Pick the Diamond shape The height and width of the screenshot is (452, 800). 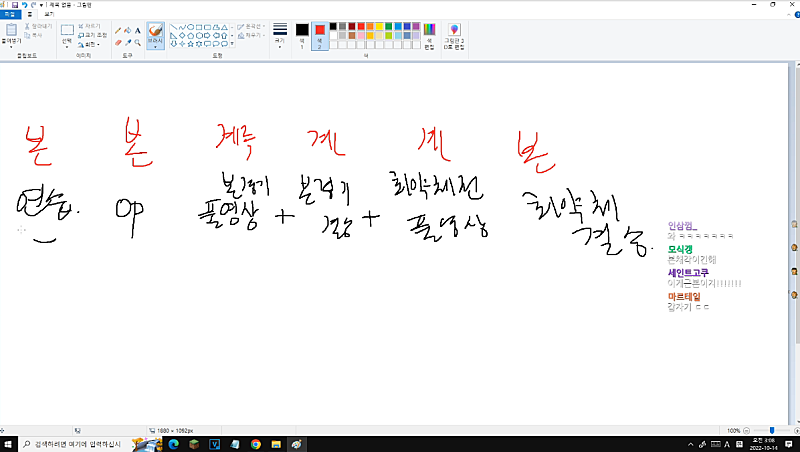point(182,36)
